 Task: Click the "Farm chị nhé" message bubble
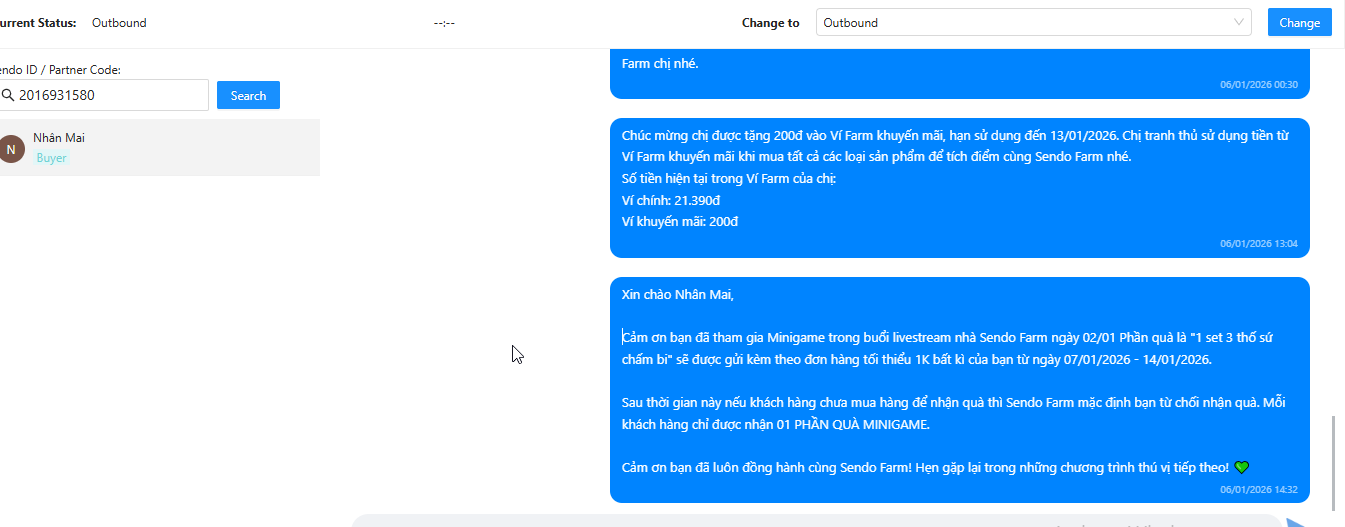pos(959,70)
